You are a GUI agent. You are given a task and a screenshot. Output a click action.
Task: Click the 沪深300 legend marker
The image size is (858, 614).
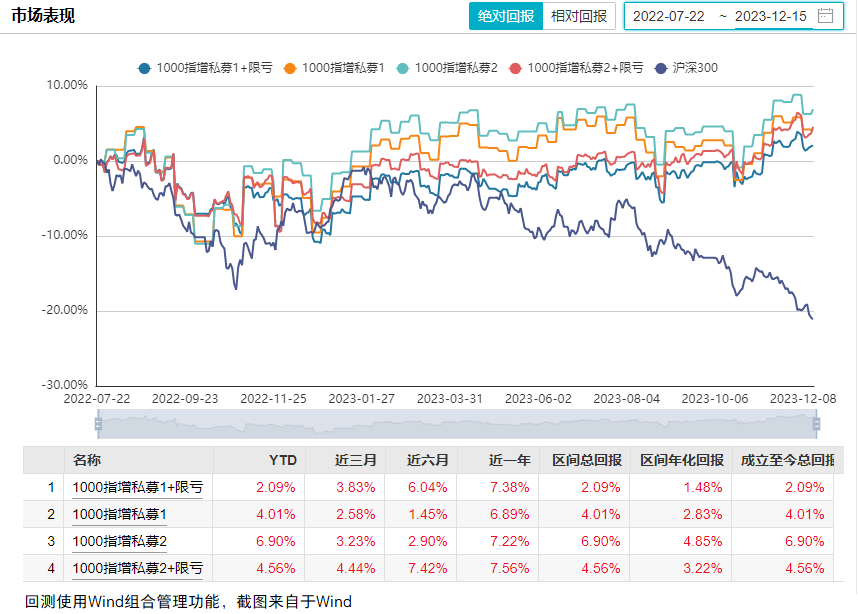[x=661, y=68]
